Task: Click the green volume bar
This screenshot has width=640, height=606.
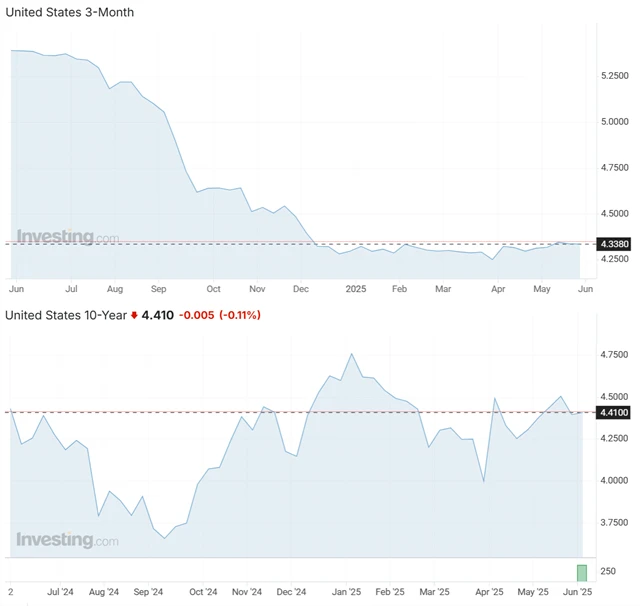Action: pos(581,572)
